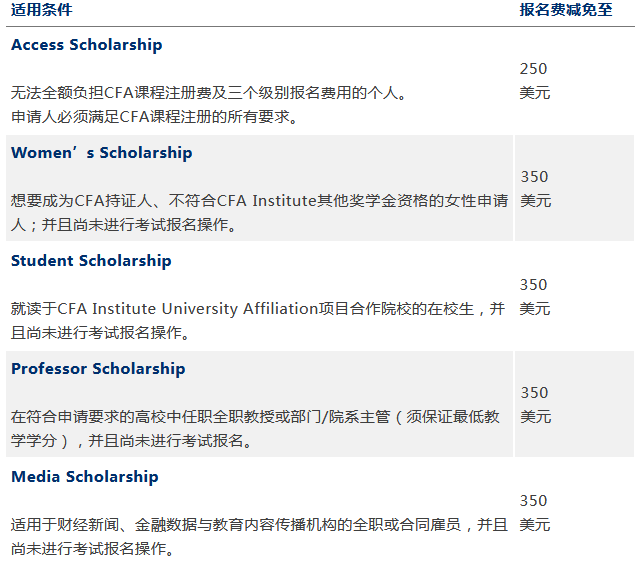Click the 250 美元 fee cell
The image size is (638, 562).
tap(535, 81)
